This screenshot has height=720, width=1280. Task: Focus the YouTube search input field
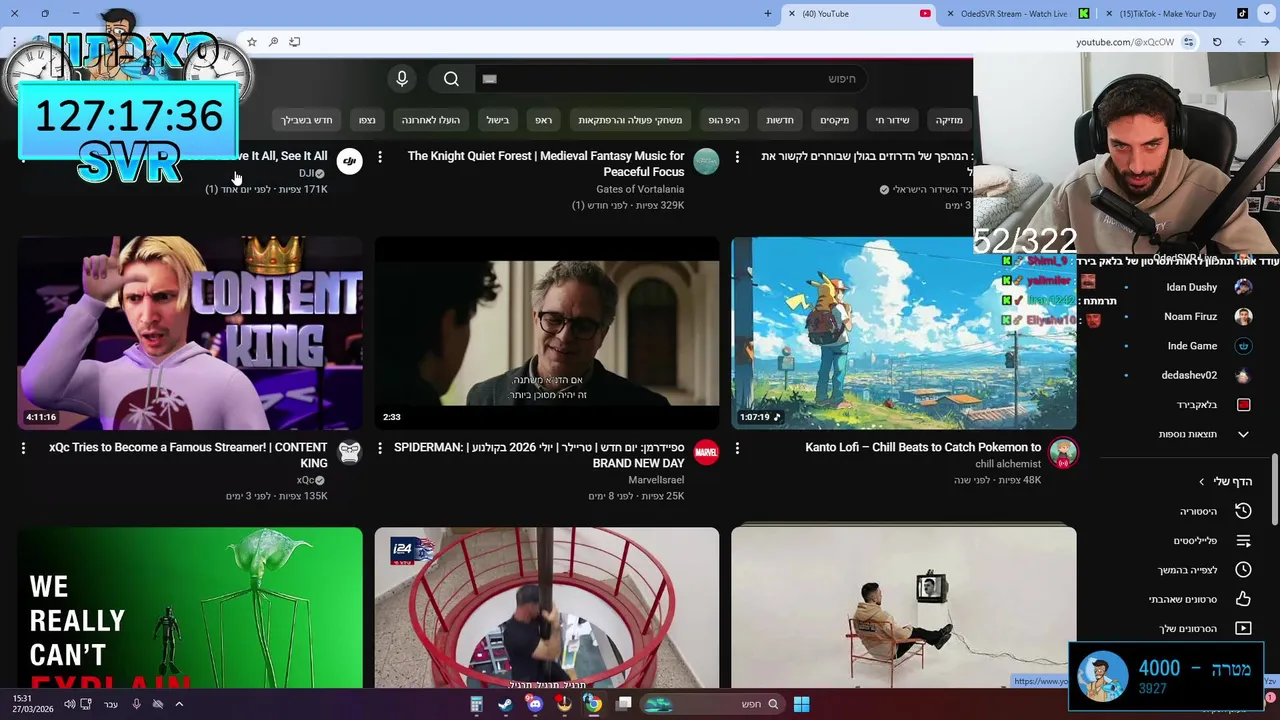pyautogui.click(x=670, y=79)
